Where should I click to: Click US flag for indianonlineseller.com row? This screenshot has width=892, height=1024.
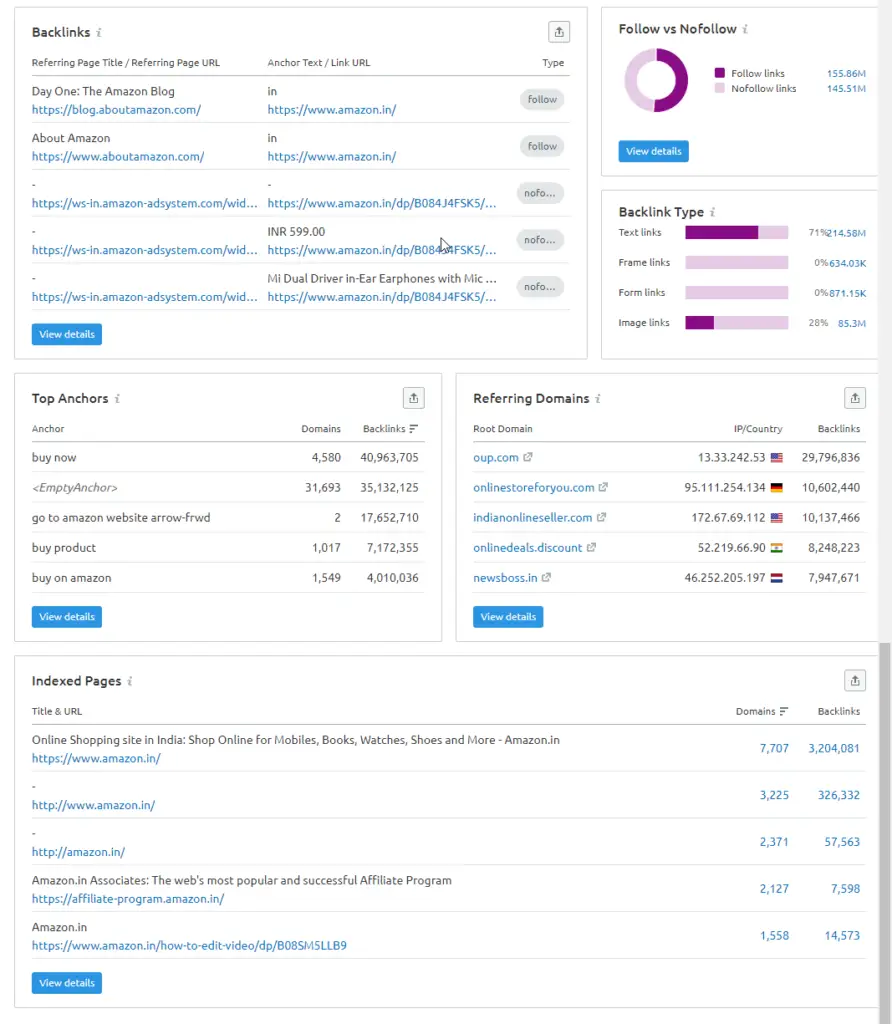pos(776,518)
